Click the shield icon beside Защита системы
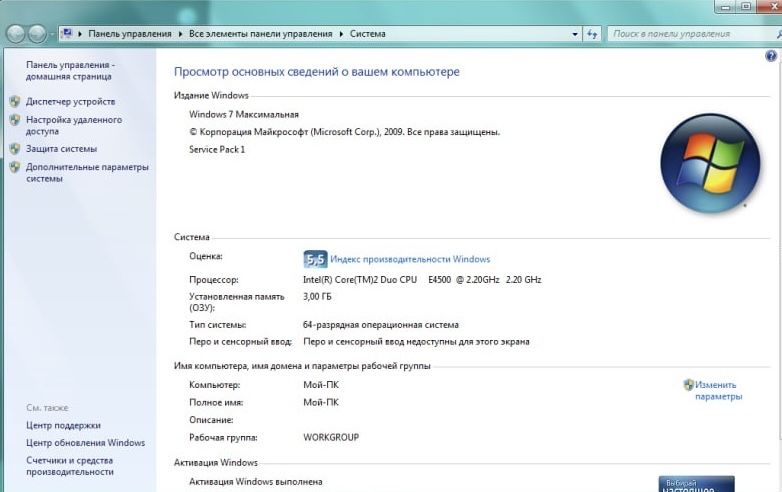Image resolution: width=782 pixels, height=492 pixels. tap(15, 149)
